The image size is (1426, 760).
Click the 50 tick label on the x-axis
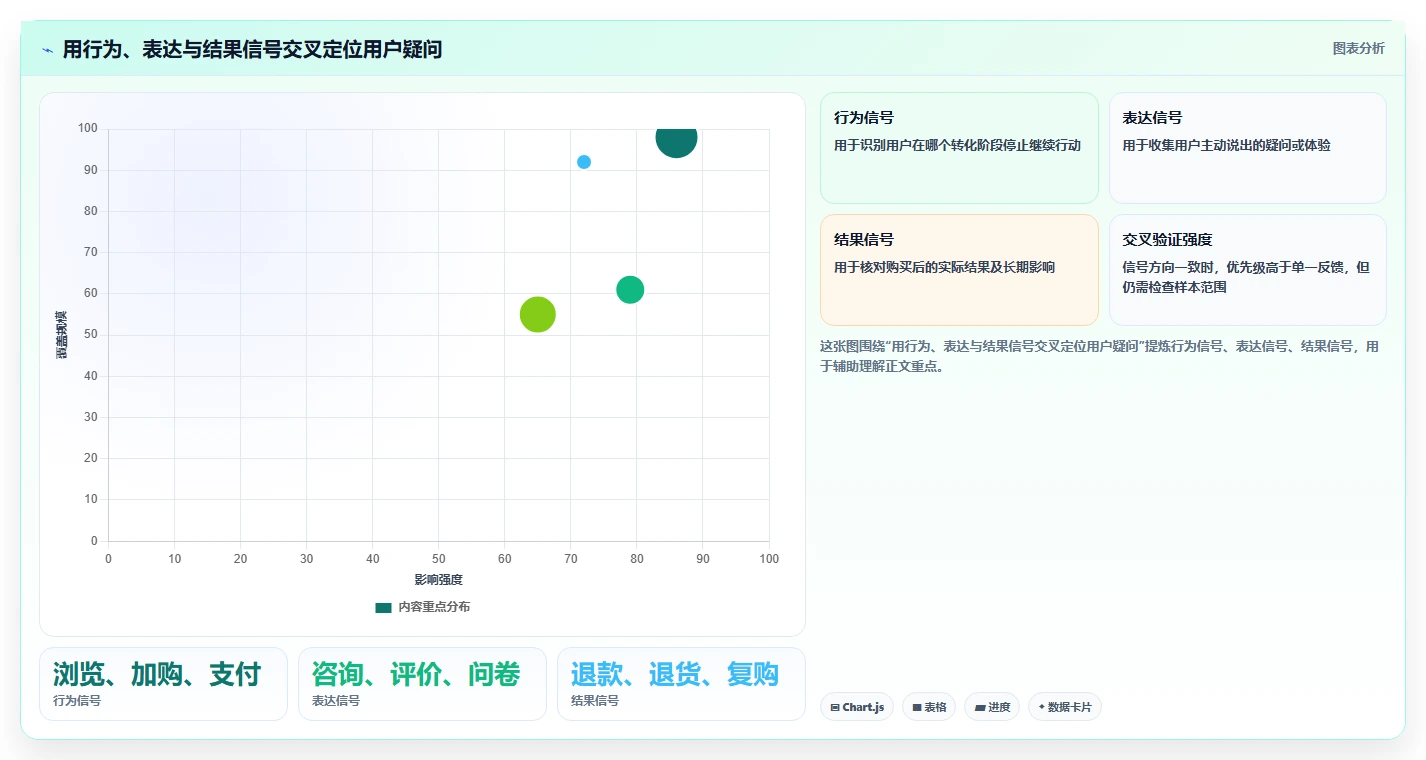(x=439, y=559)
